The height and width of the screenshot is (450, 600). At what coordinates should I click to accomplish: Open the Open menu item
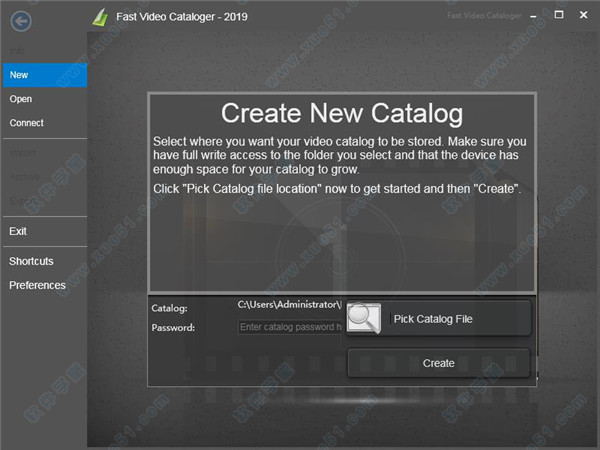[45, 99]
